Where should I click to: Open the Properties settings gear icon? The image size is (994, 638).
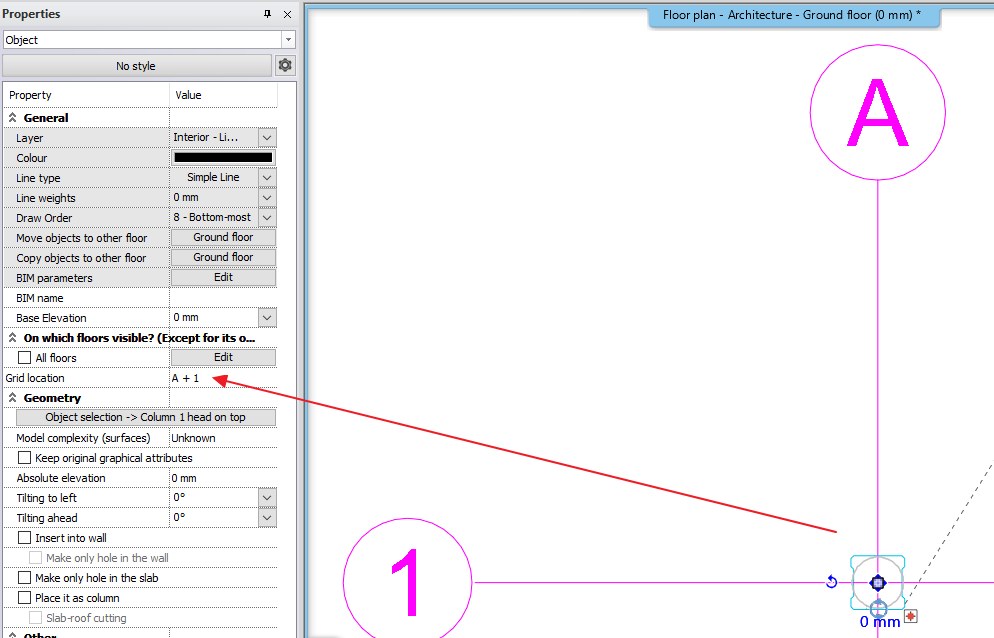285,64
